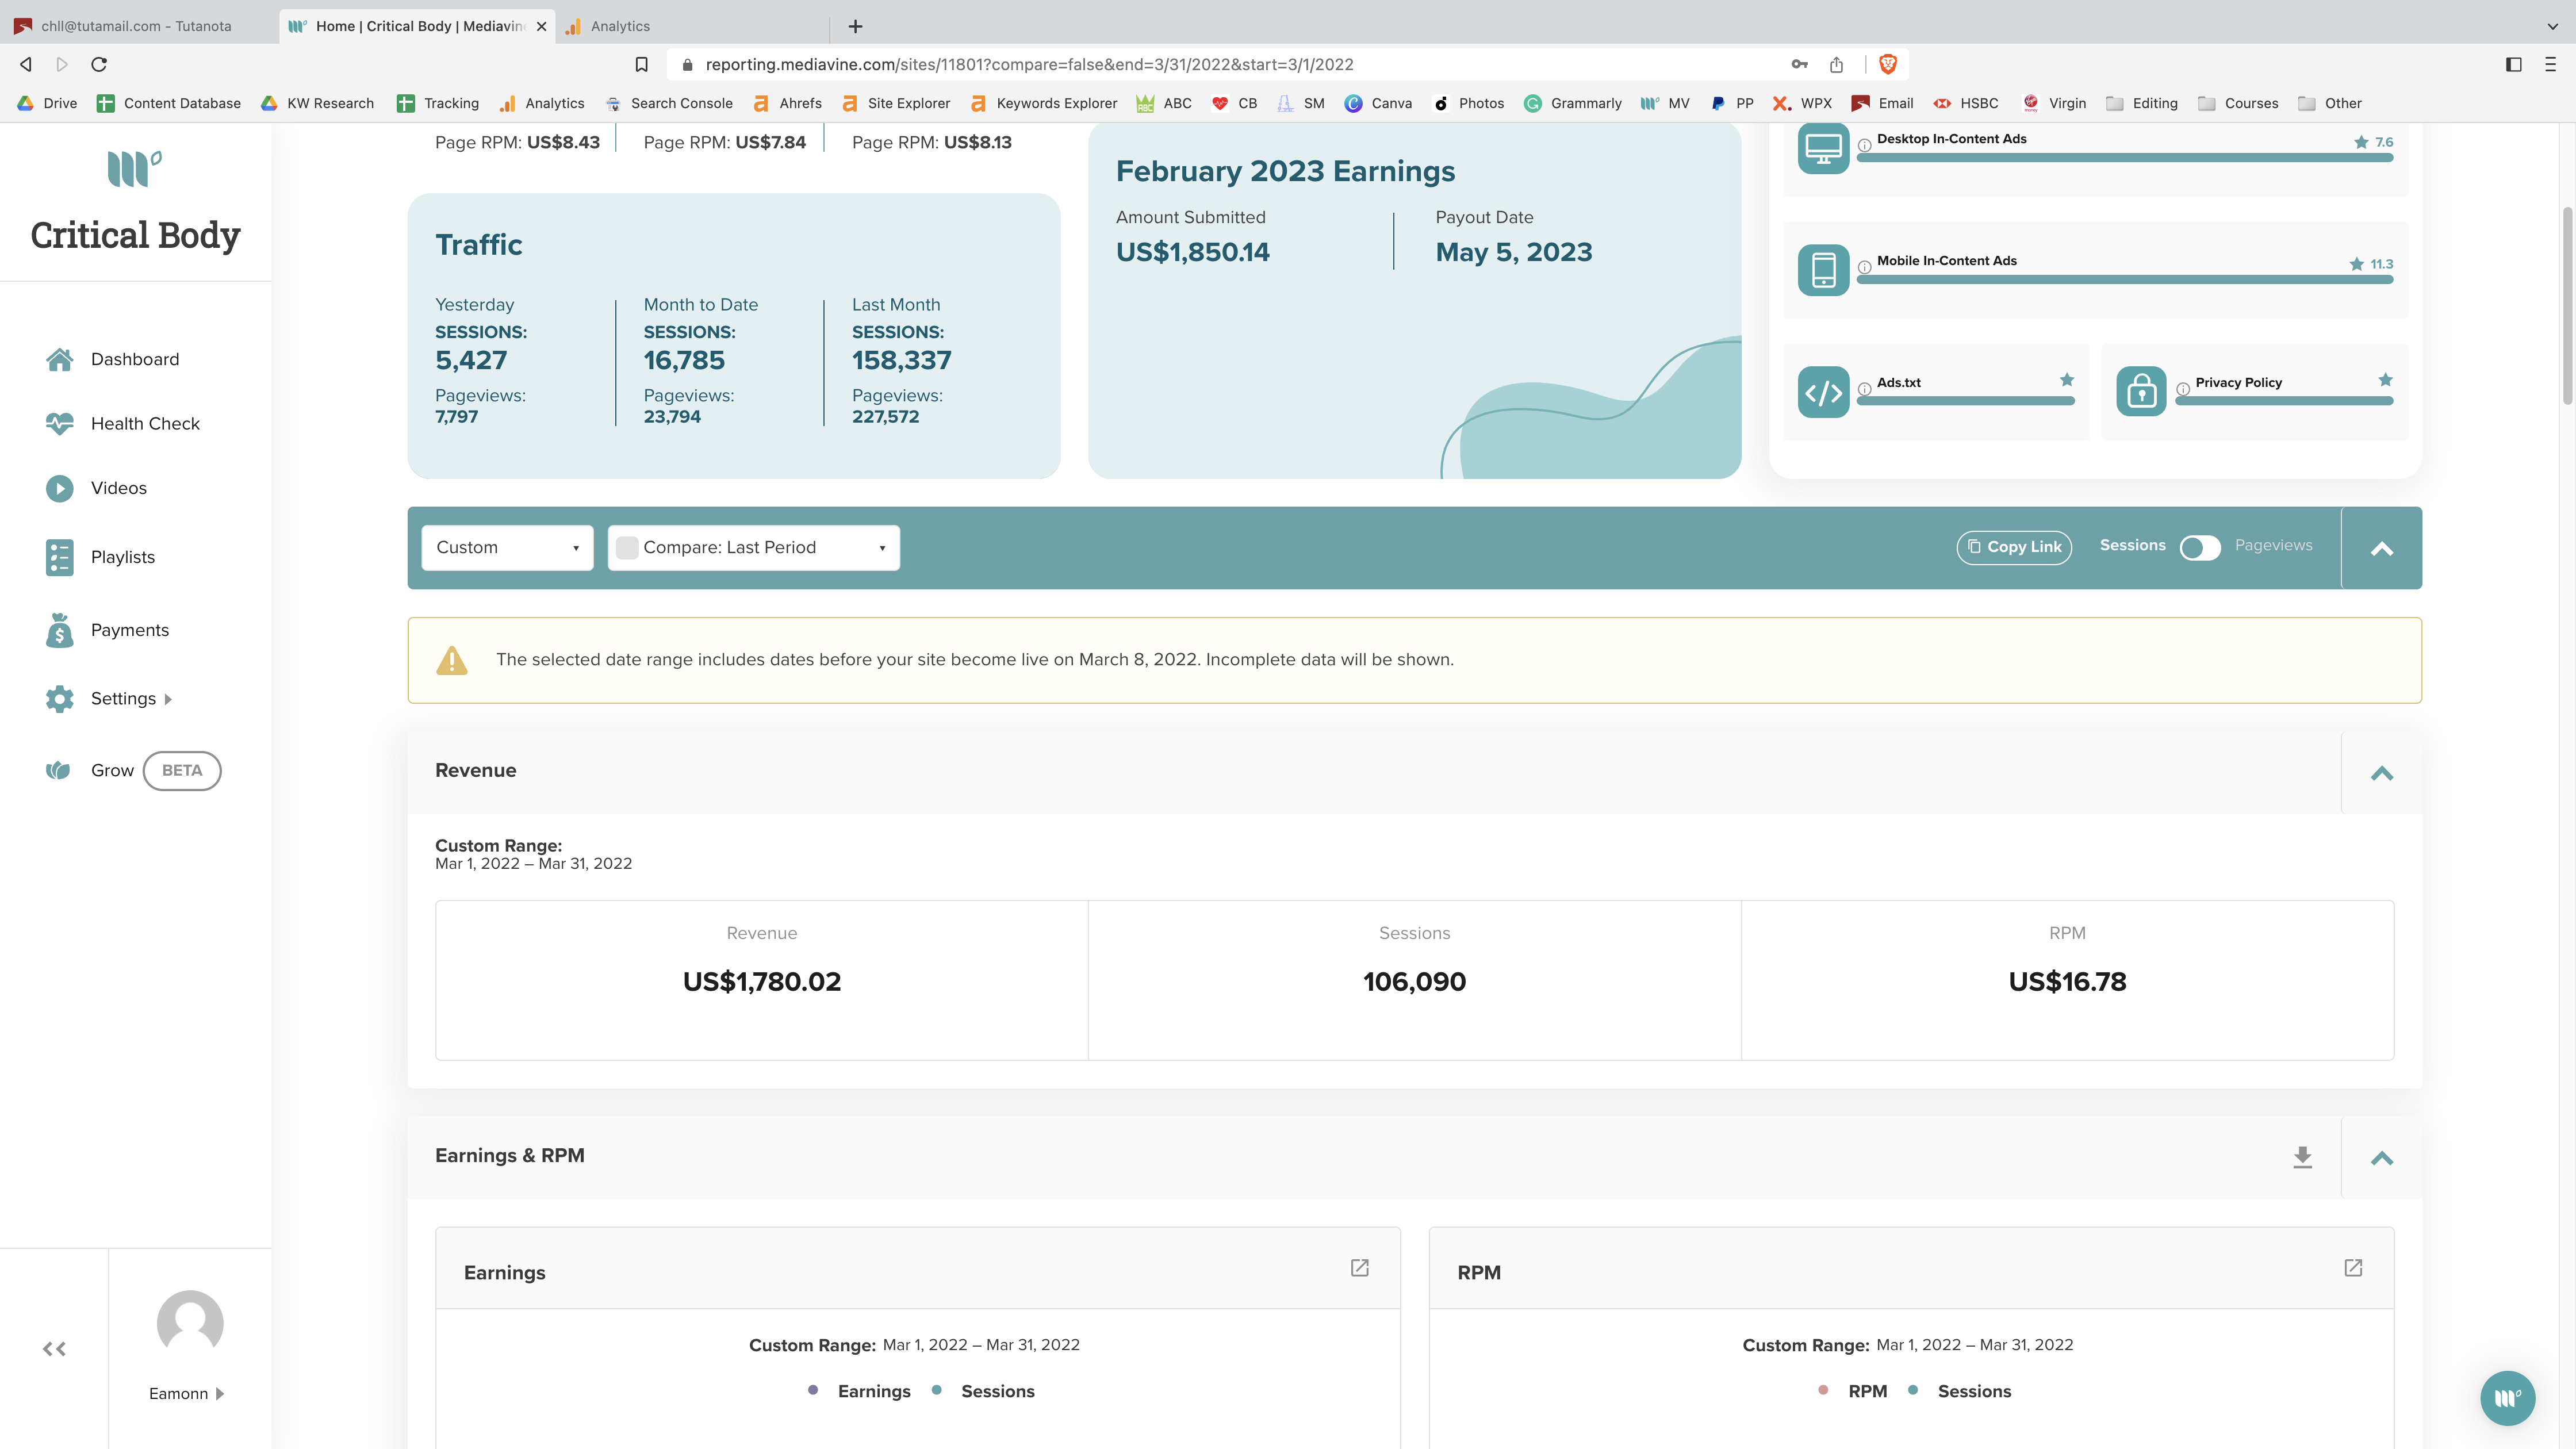Open Earnings chart in expanded view

[x=1359, y=1268]
